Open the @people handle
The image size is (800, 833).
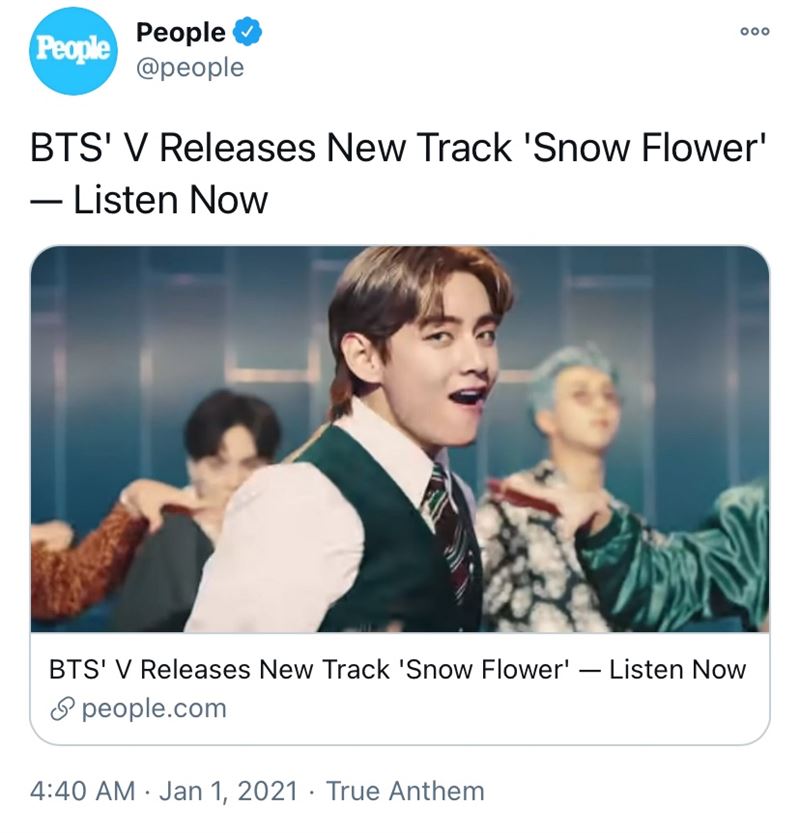pos(190,67)
